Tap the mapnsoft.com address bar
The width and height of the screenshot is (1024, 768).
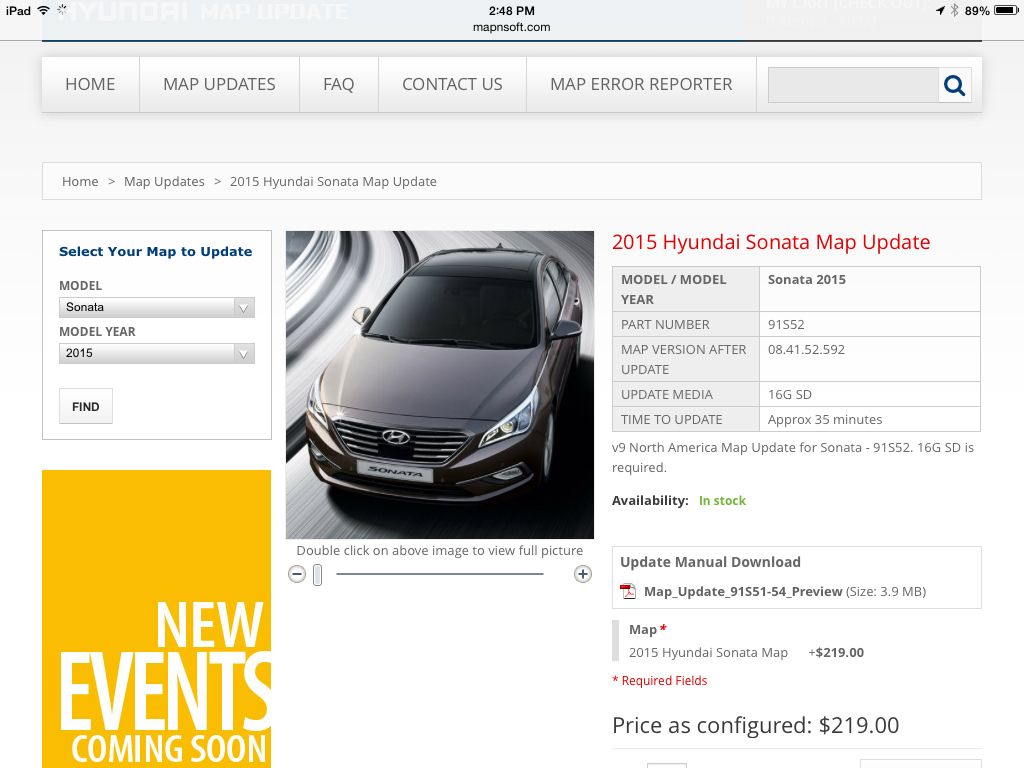(511, 27)
